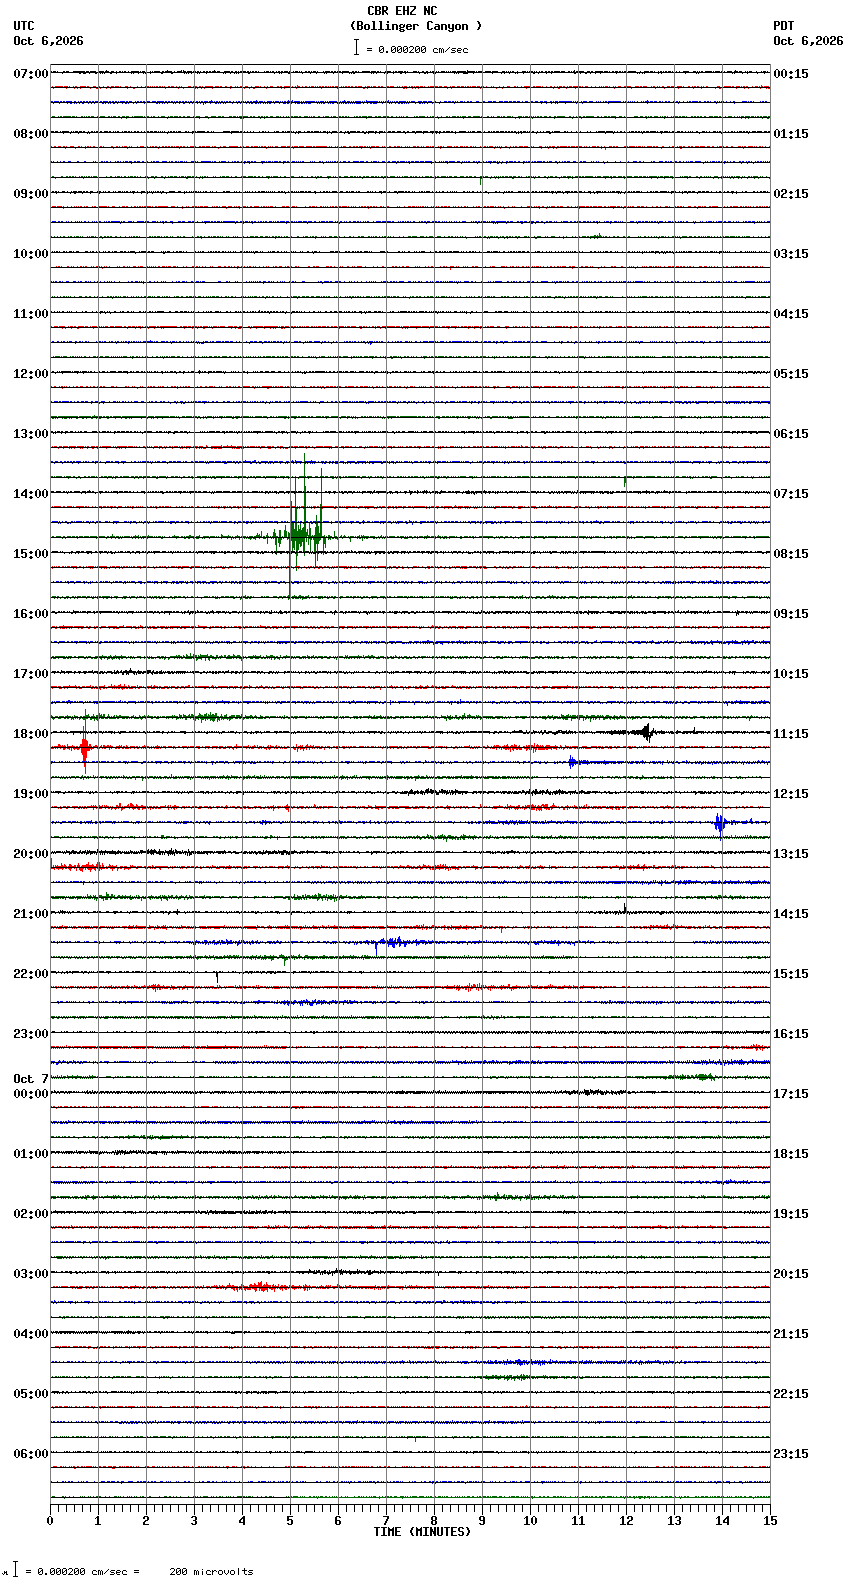
Task: Click the '12:15' PDT time label
Action: pyautogui.click(x=791, y=794)
